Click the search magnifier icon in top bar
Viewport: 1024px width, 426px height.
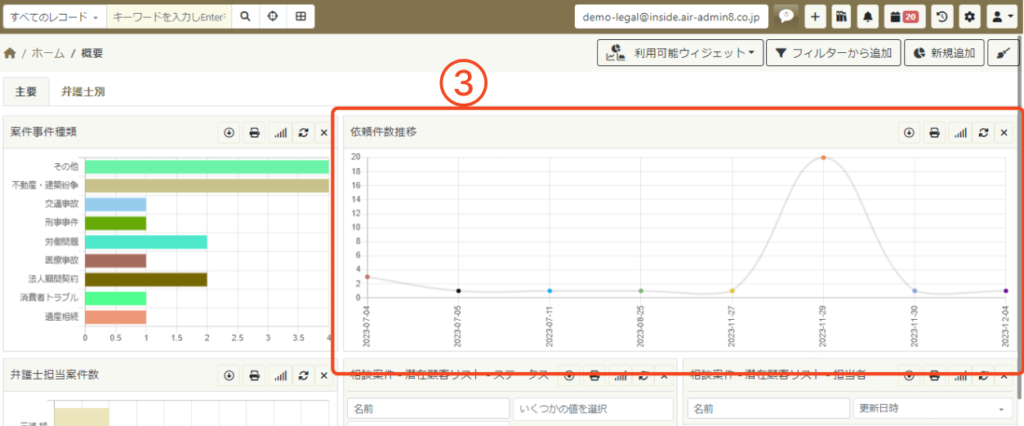tap(246, 17)
